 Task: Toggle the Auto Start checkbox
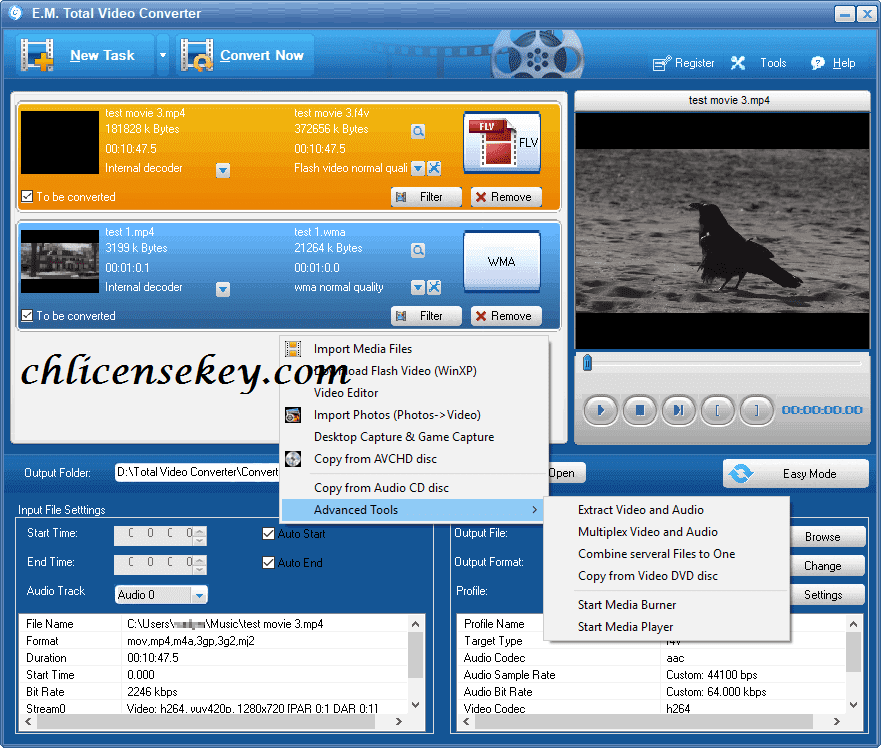[x=269, y=533]
